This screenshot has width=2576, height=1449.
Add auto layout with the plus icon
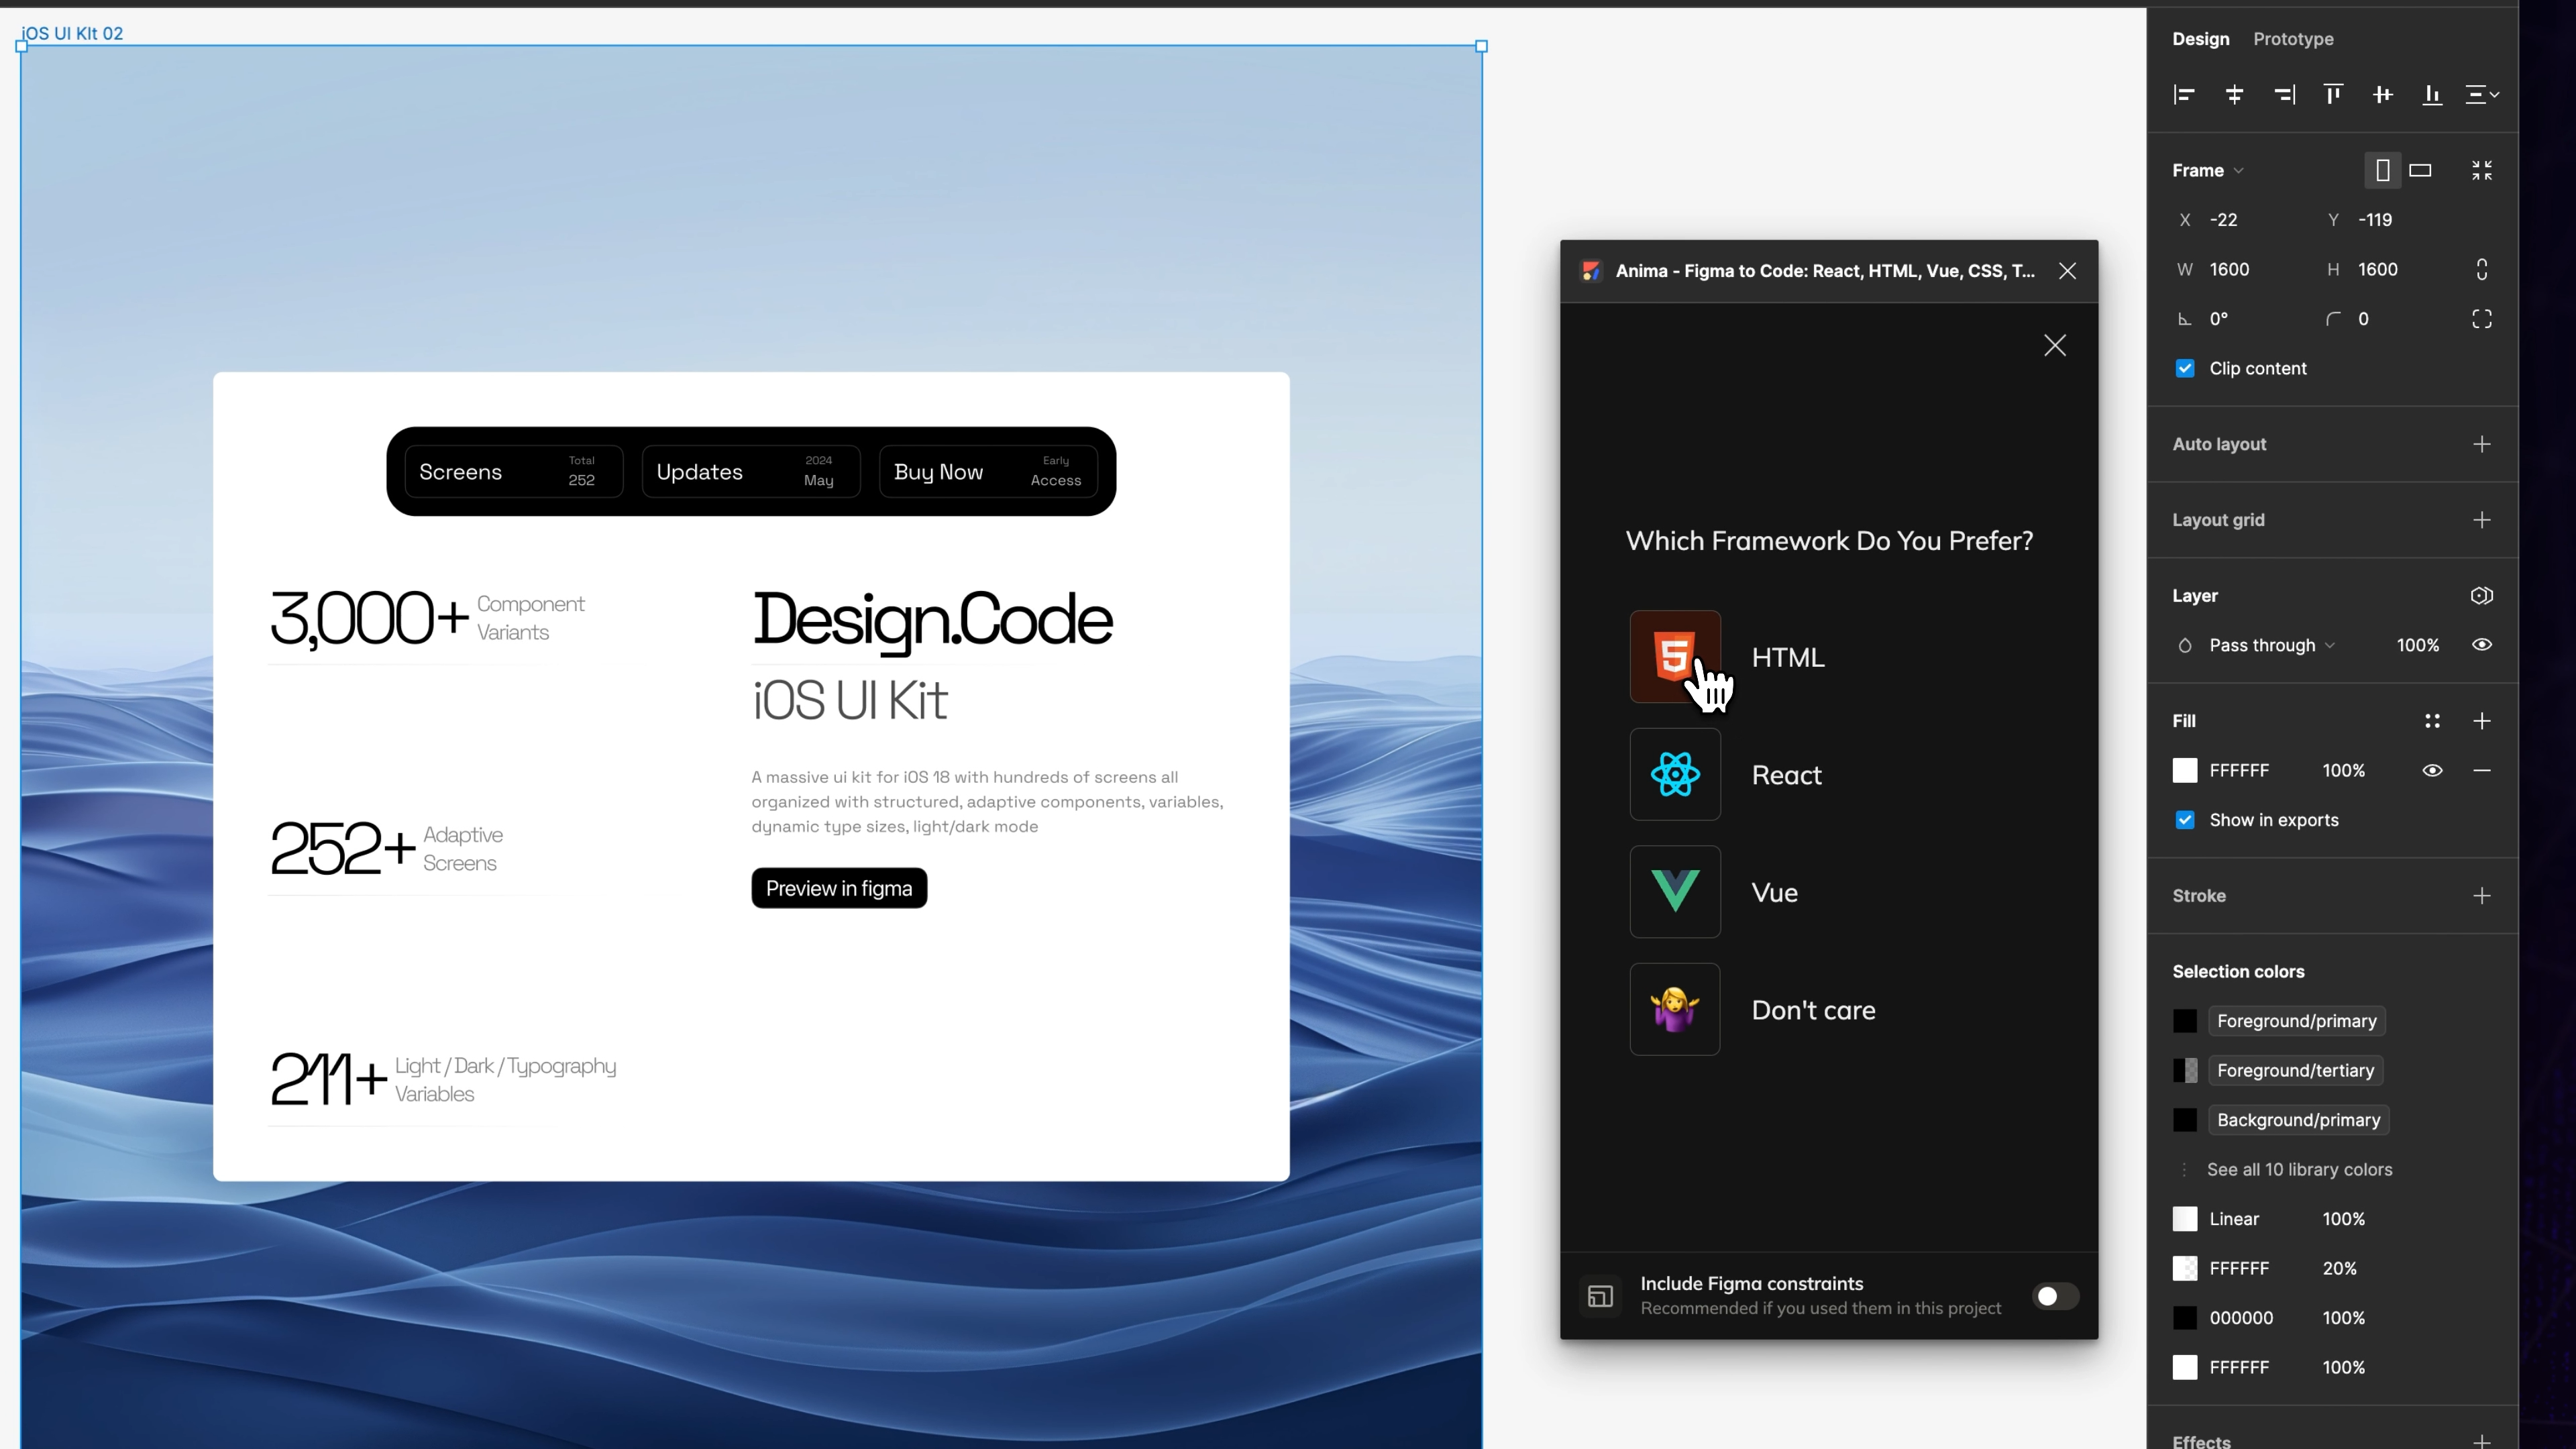pyautogui.click(x=2483, y=445)
